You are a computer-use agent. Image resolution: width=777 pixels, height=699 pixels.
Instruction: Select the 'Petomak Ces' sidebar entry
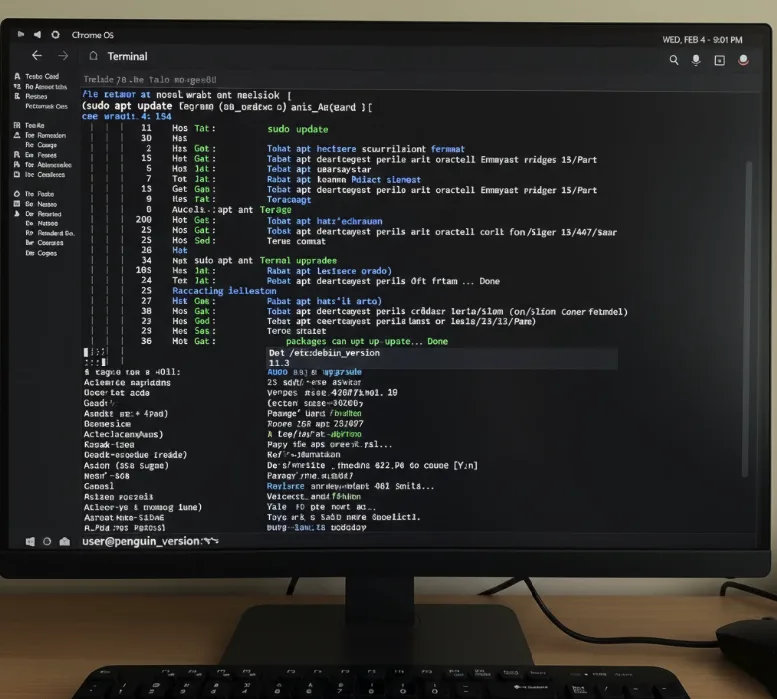click(x=45, y=105)
